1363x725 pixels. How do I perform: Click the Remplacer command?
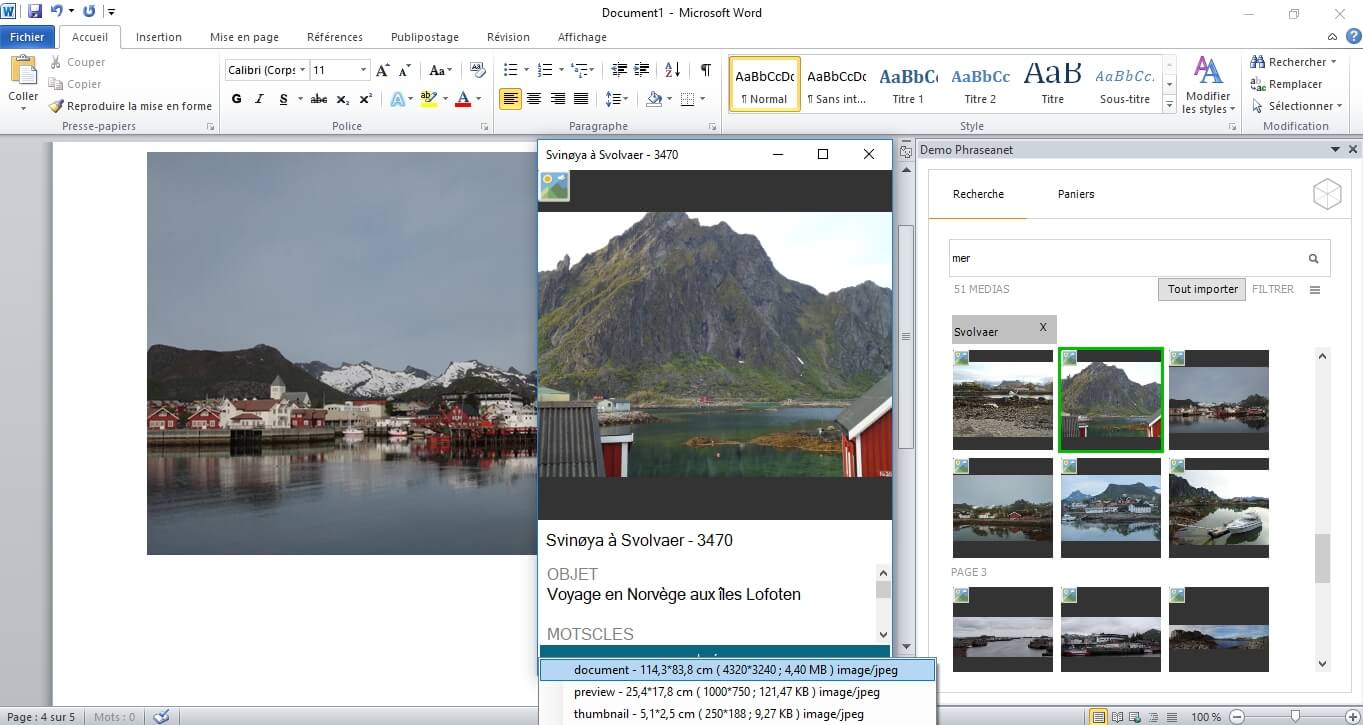tap(1287, 84)
